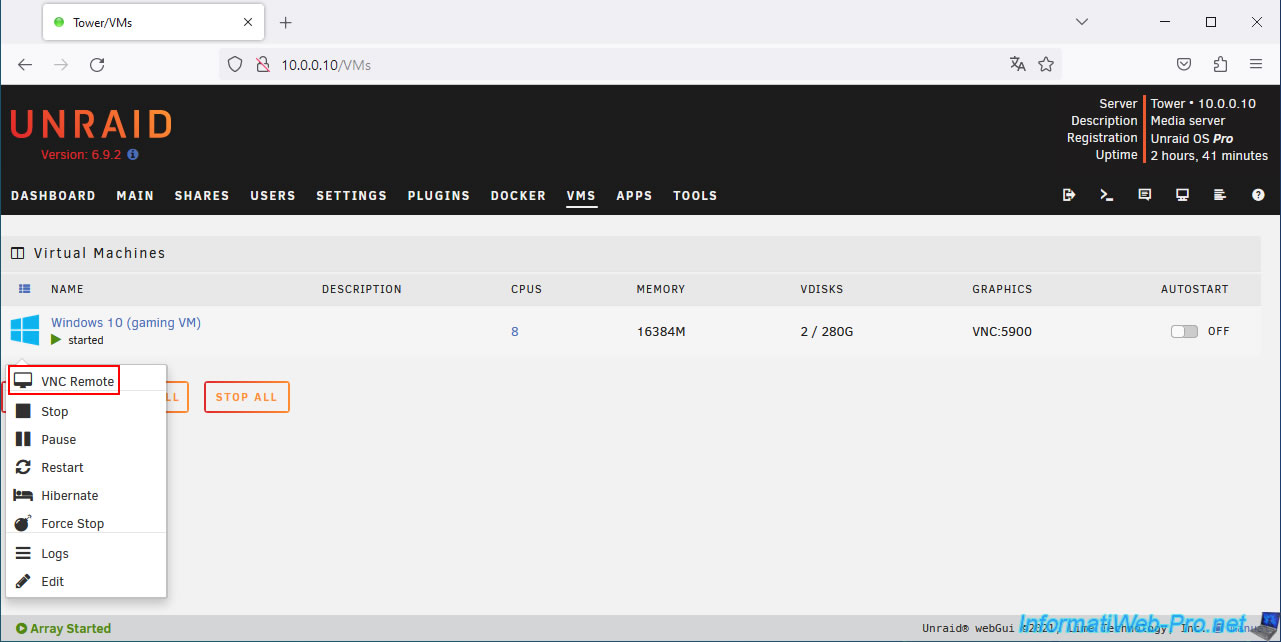This screenshot has height=642, width=1281.
Task: Open a new tab with plus button
Action: [x=285, y=22]
